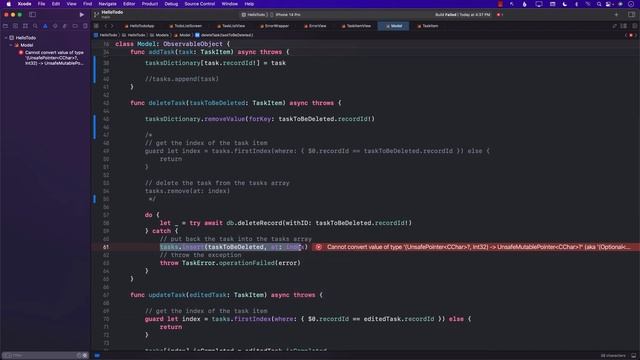Click the red error icon on line 61
Image resolution: width=640 pixels, height=360 pixels.
319,247
